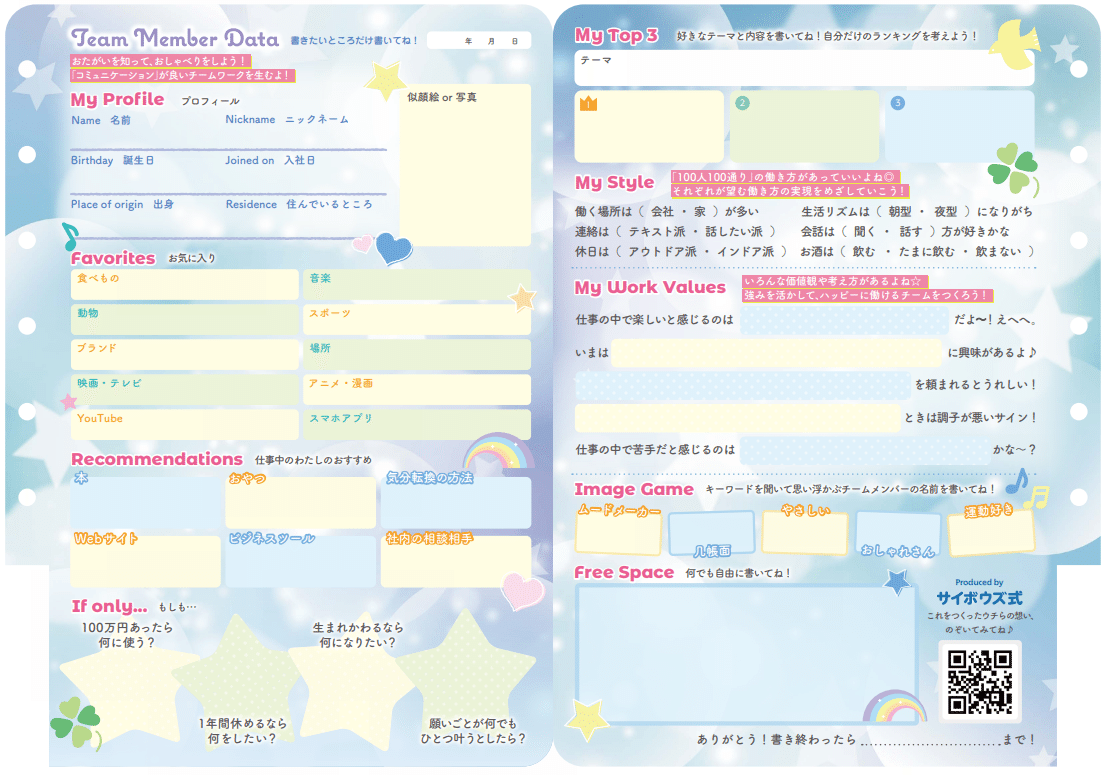
Task: Click the おしゃれさん Image Game box
Action: [x=898, y=534]
